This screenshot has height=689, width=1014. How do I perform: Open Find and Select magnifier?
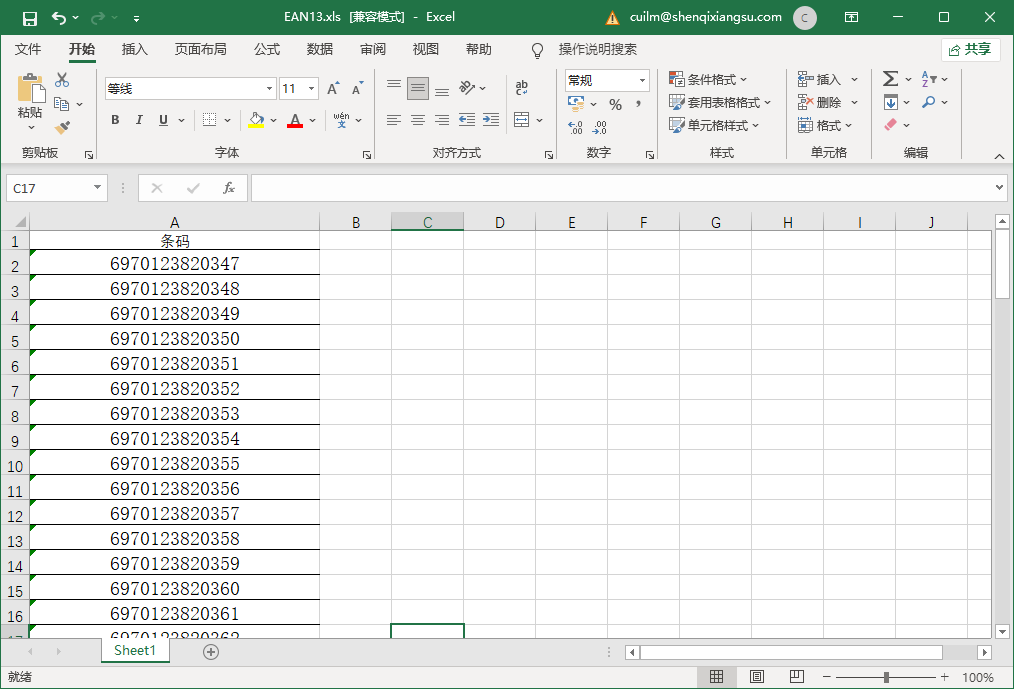coord(929,102)
